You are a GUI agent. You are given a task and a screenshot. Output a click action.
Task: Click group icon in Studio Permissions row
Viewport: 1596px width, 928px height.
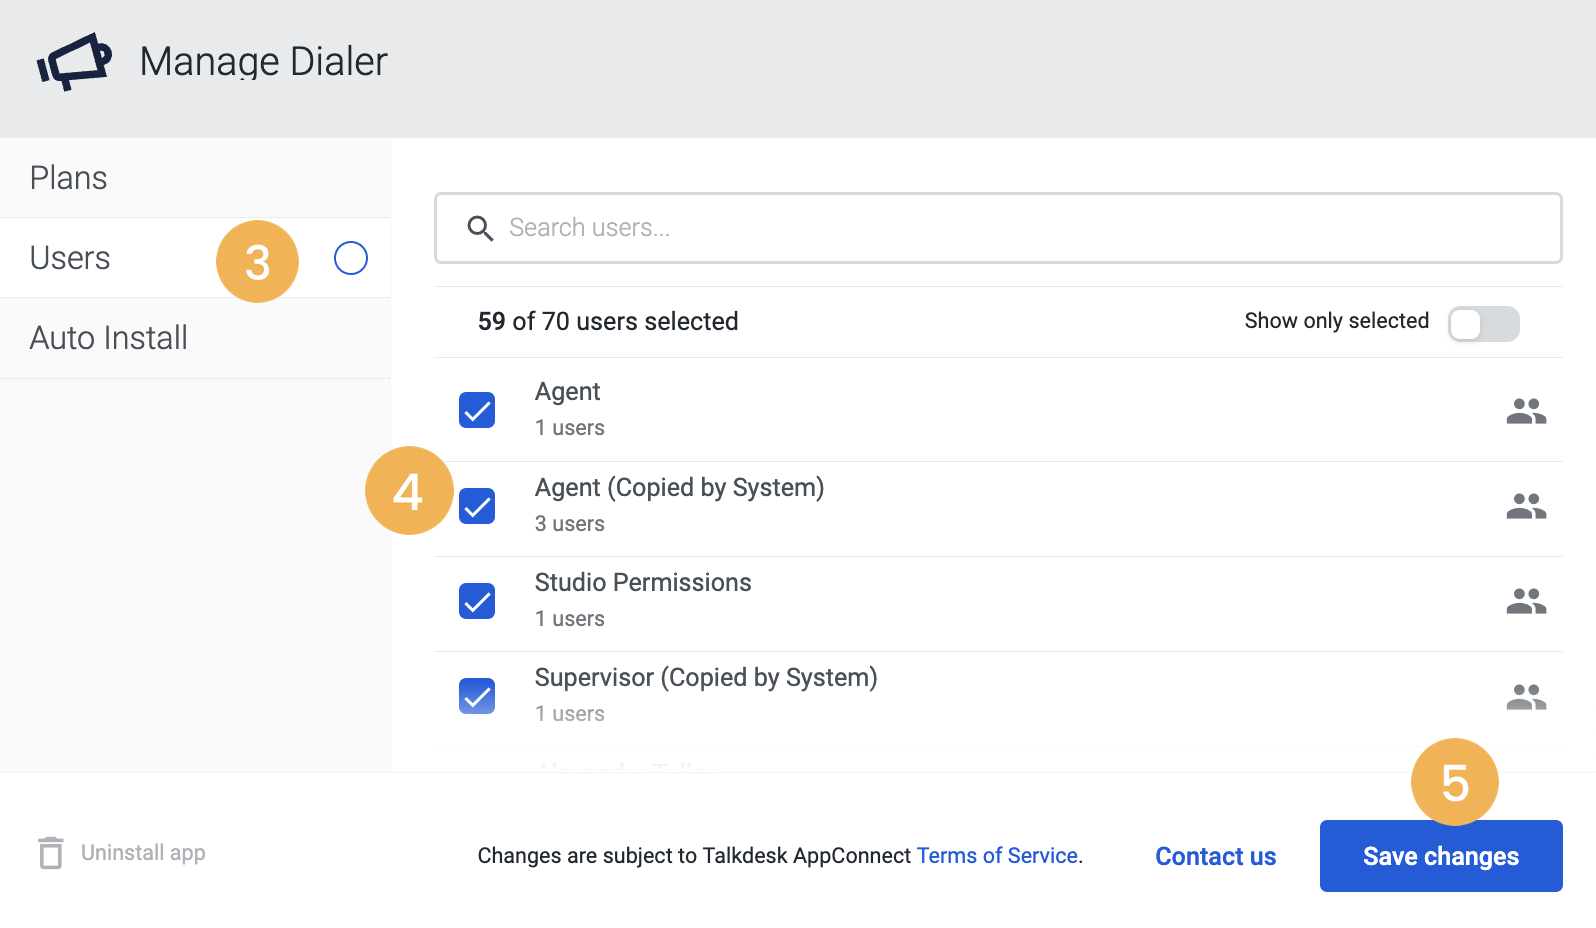(1526, 601)
